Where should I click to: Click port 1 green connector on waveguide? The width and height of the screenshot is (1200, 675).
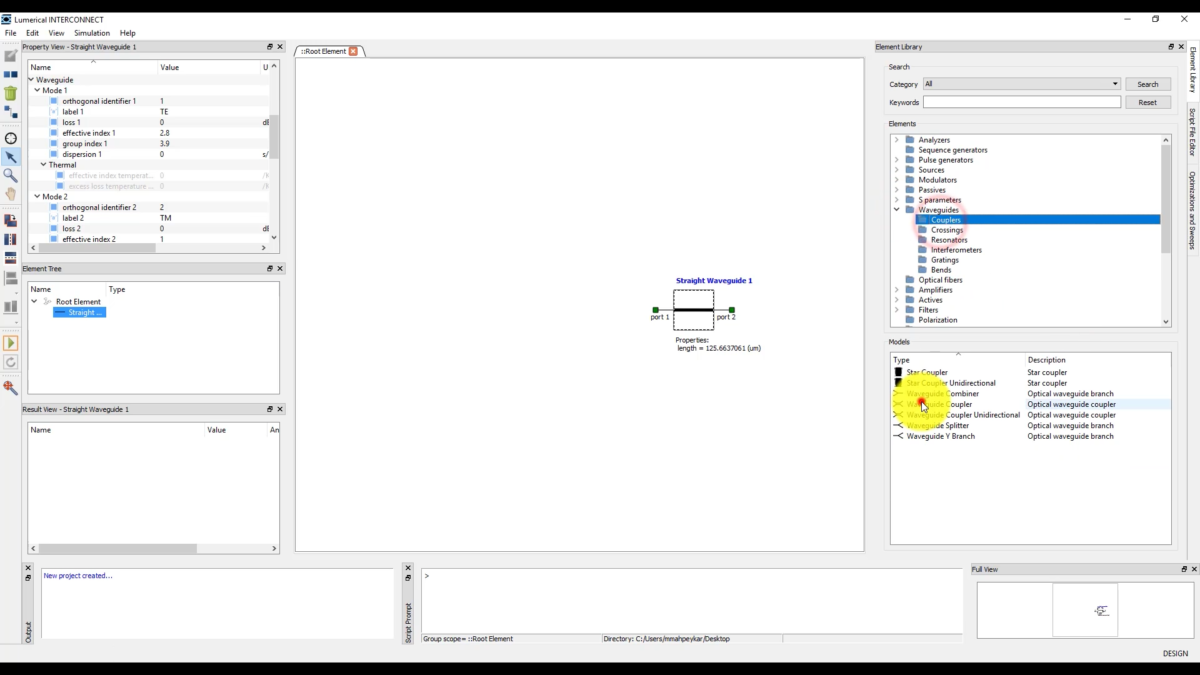pyautogui.click(x=656, y=310)
